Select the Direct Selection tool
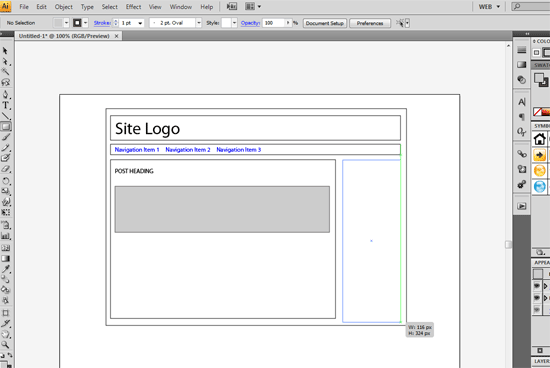 coord(5,62)
